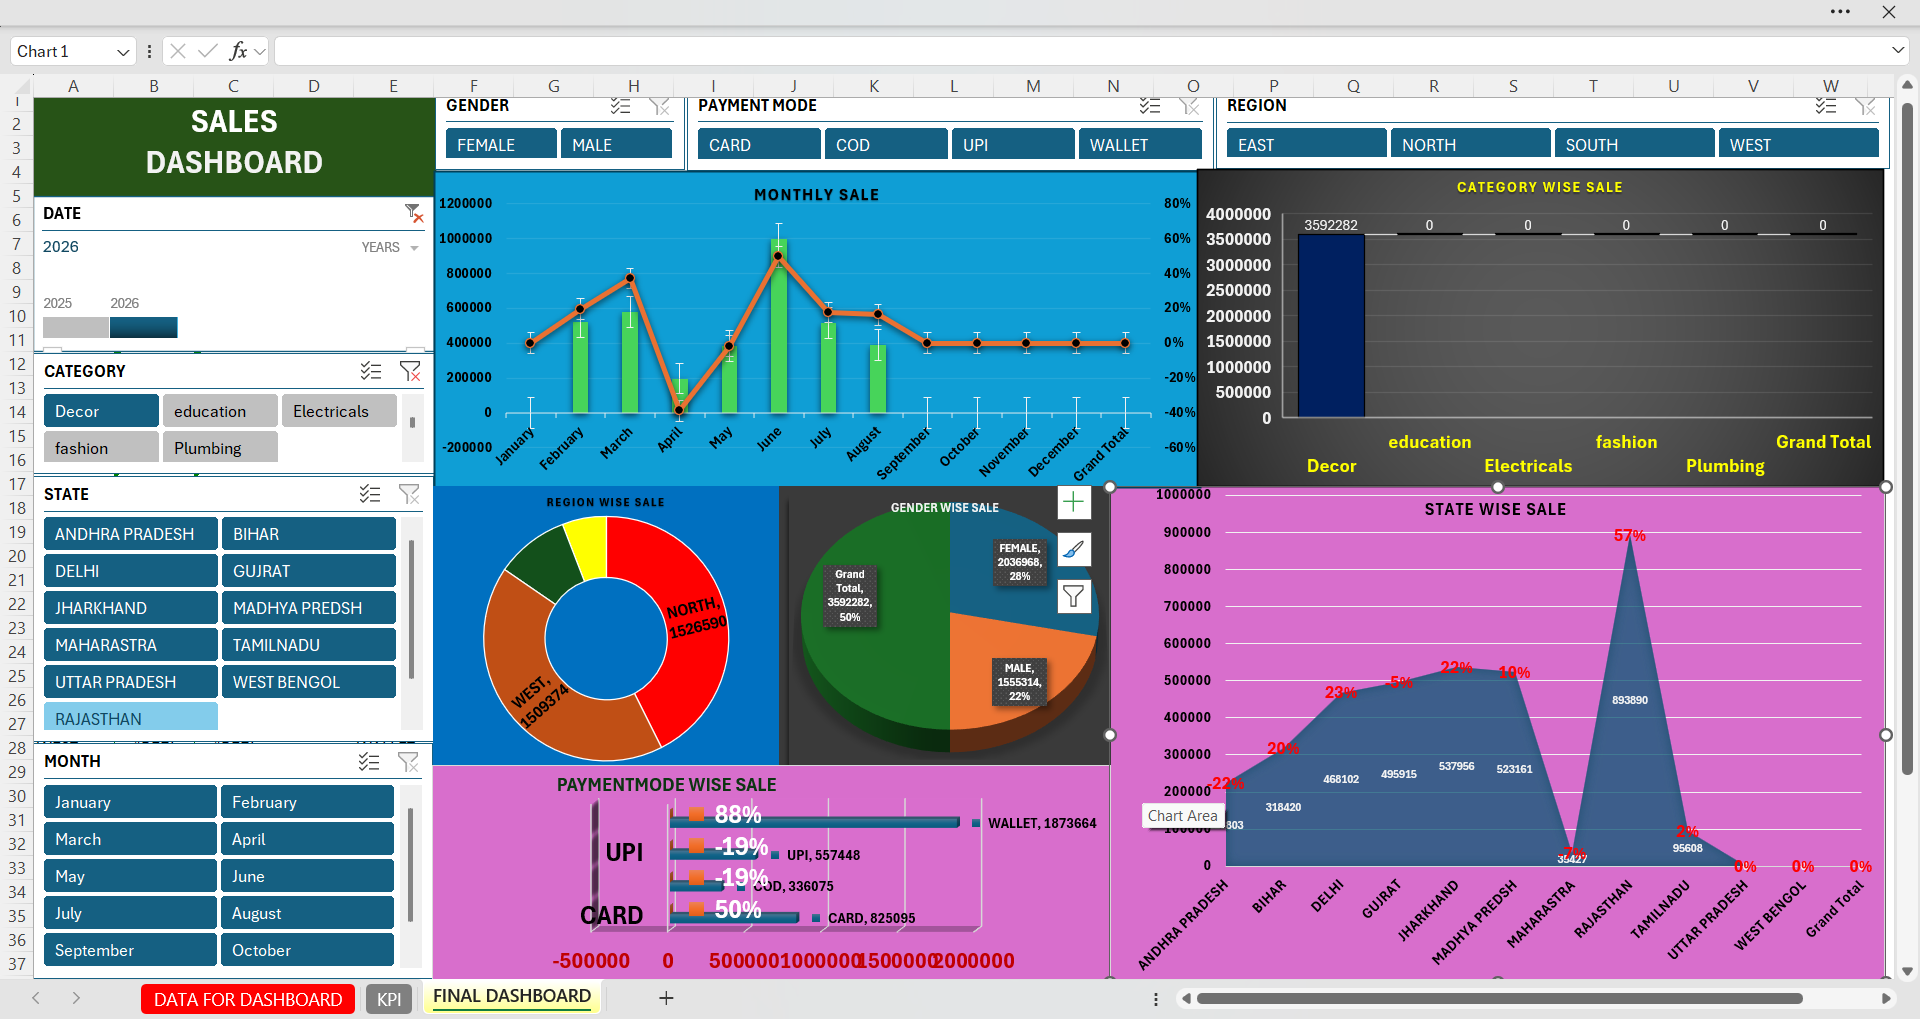This screenshot has width=1920, height=1020.
Task: Clear filter on the MONTH slicer
Action: coord(408,762)
